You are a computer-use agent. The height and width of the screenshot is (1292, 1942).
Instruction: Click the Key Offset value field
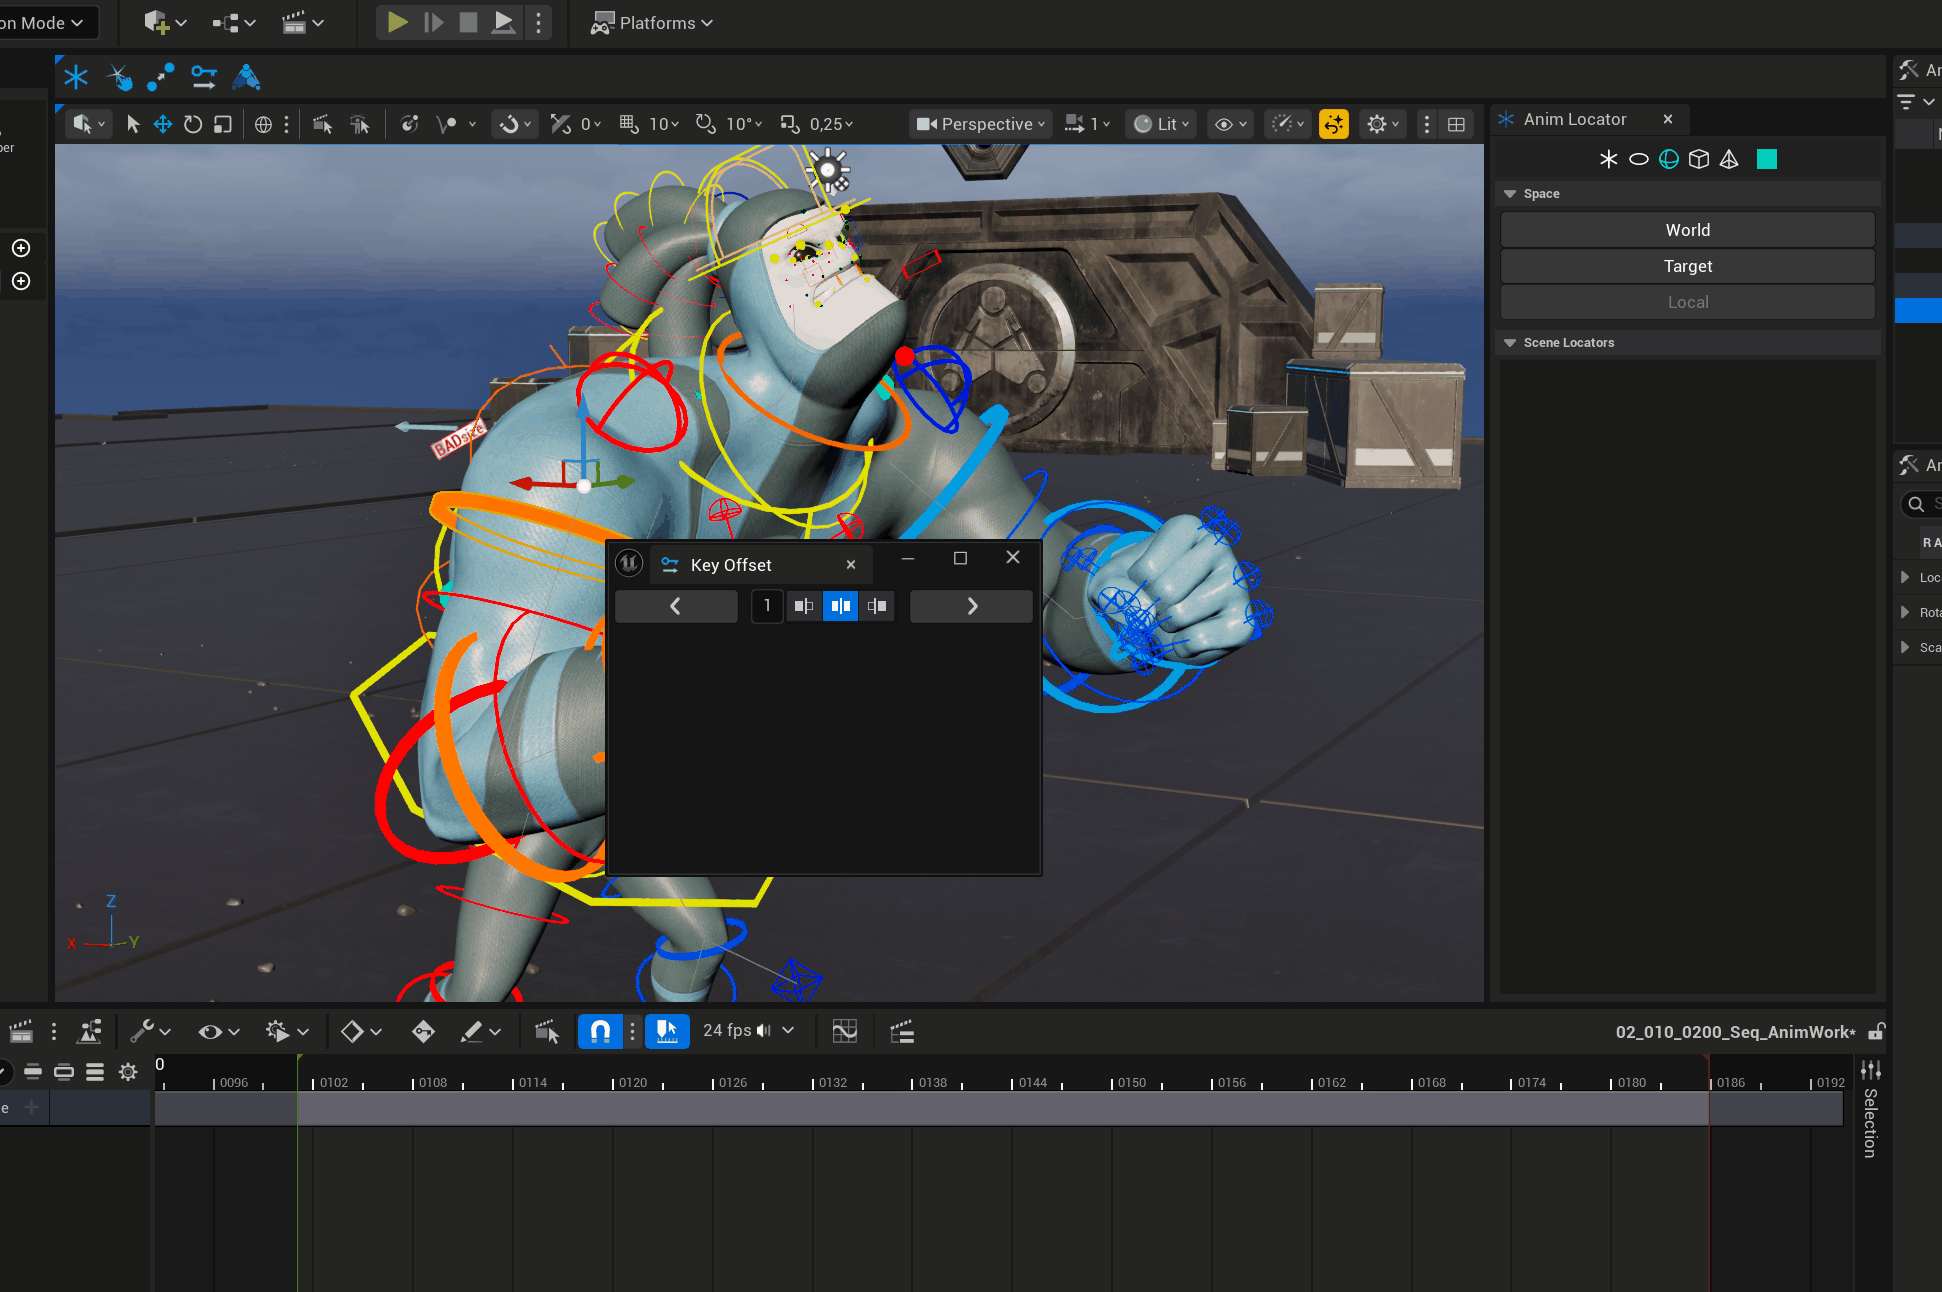coord(767,606)
